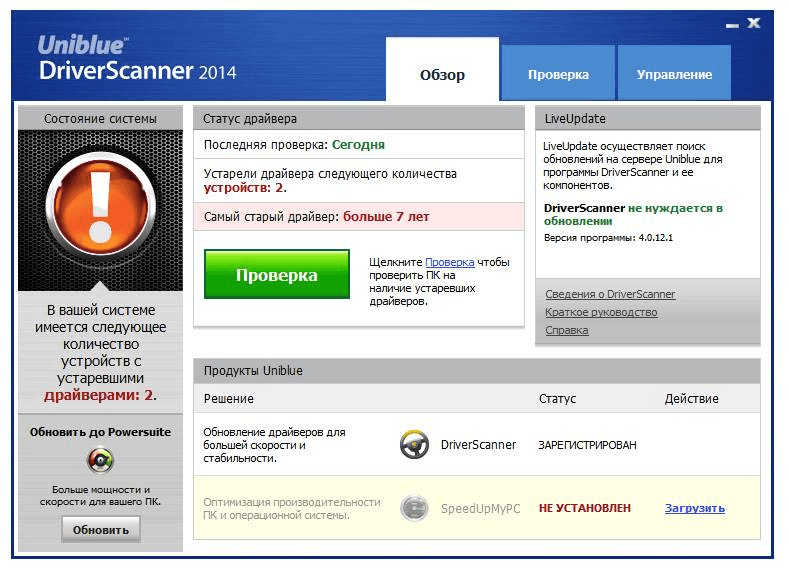Click the Powersuite gauge icon
Screen dimensions: 789x571
point(100,460)
